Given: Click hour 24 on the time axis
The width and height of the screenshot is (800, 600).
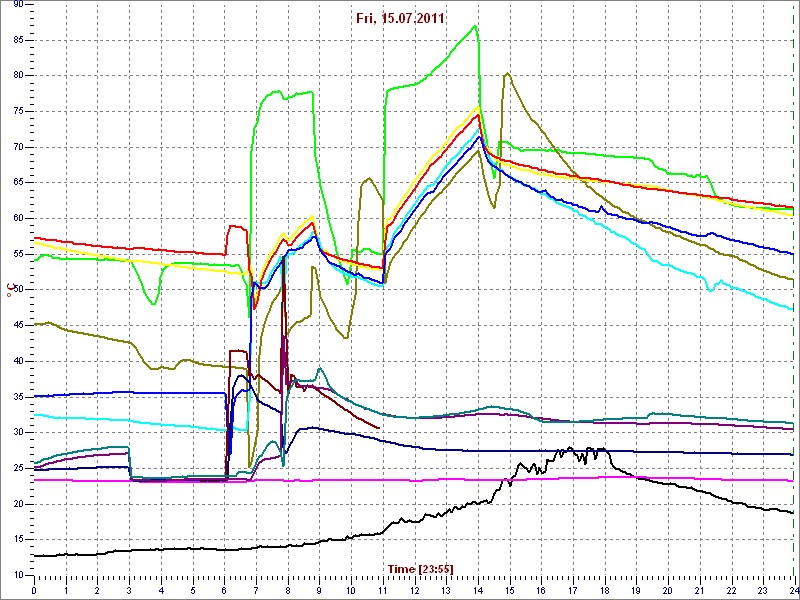Looking at the screenshot, I should pyautogui.click(x=793, y=590).
